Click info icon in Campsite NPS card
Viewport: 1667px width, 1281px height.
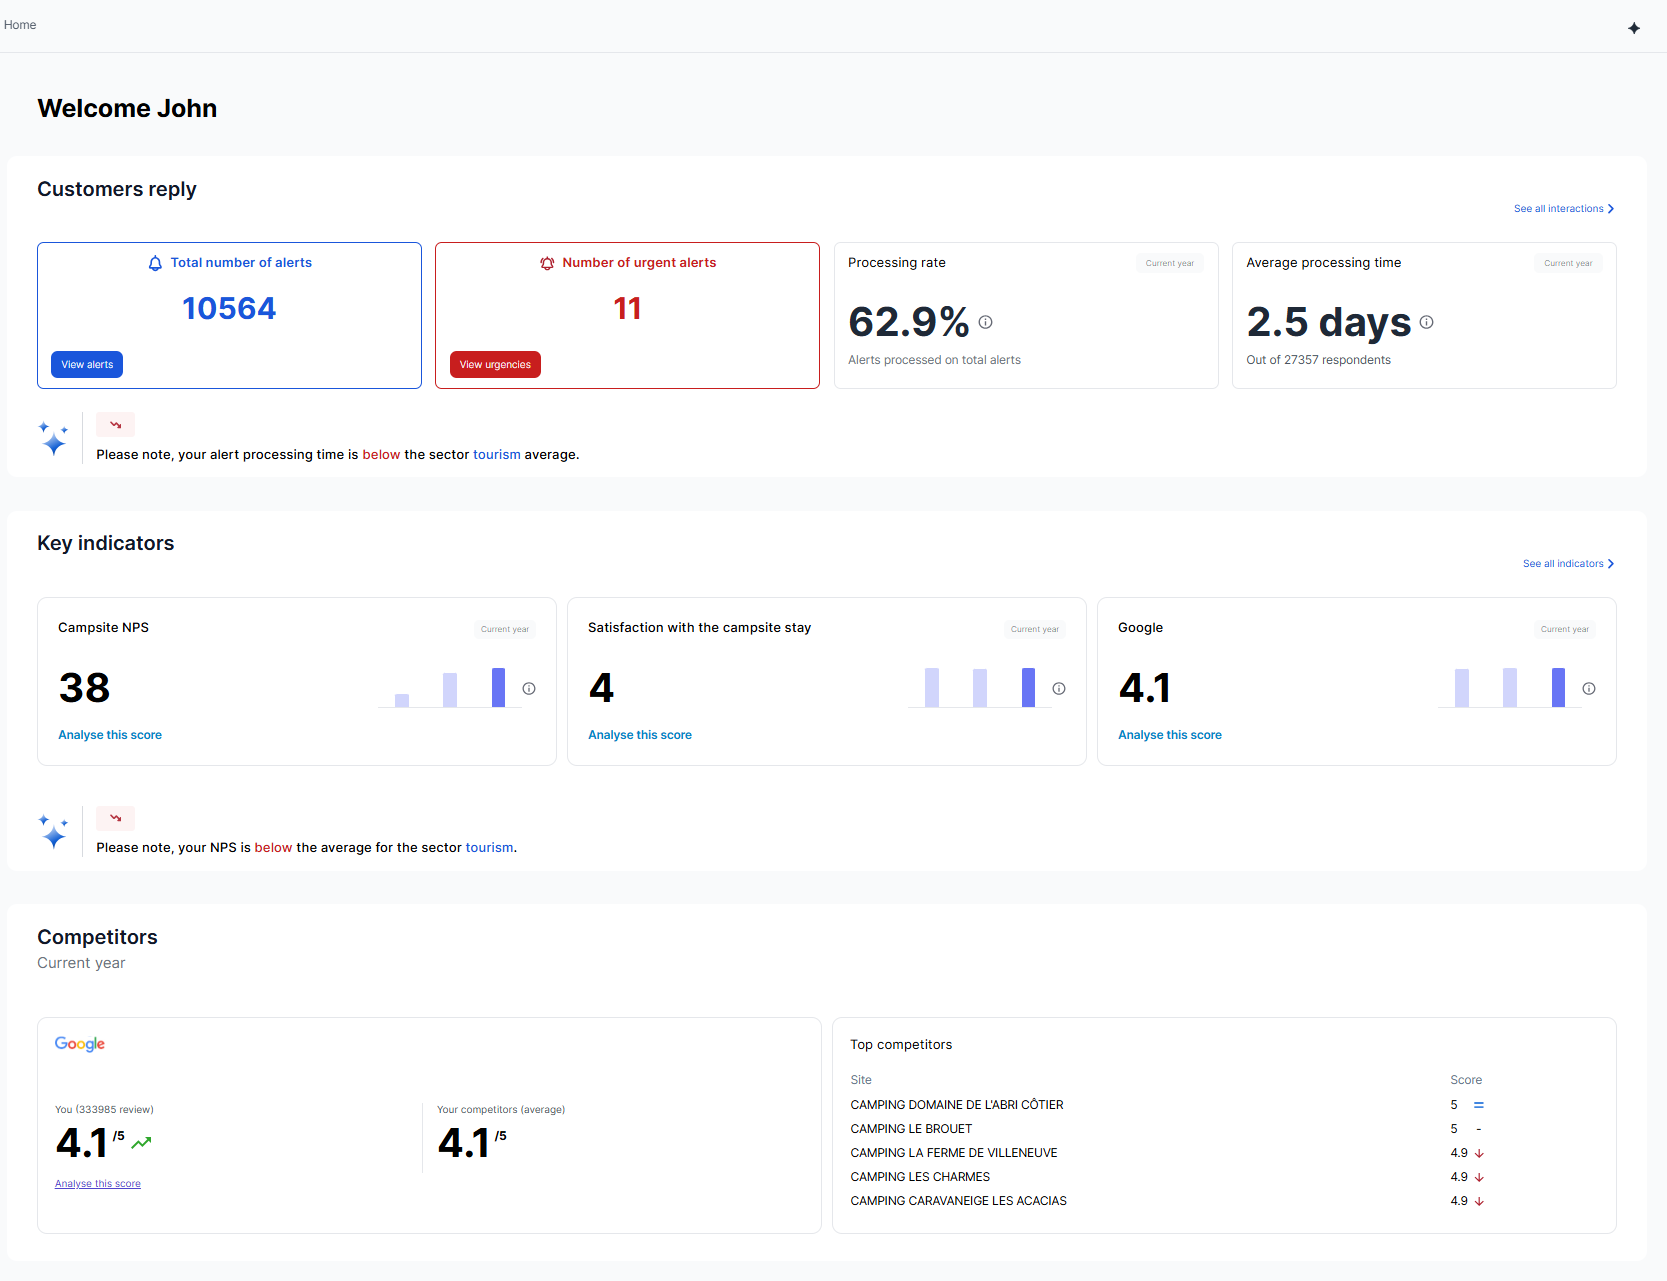pyautogui.click(x=529, y=688)
